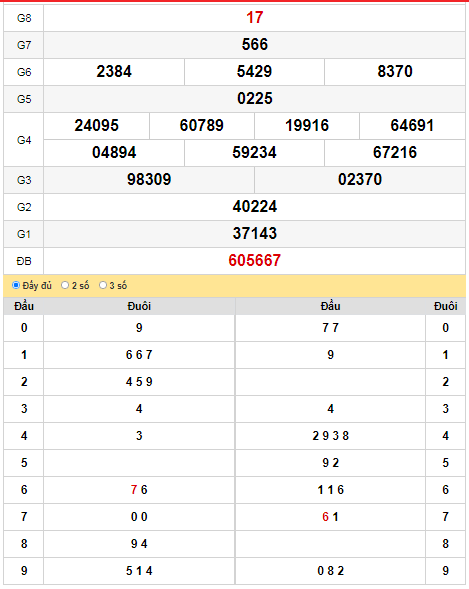Viewport: 469px width, 589px height.
Task: Click the G2 number 40224
Action: click(255, 207)
